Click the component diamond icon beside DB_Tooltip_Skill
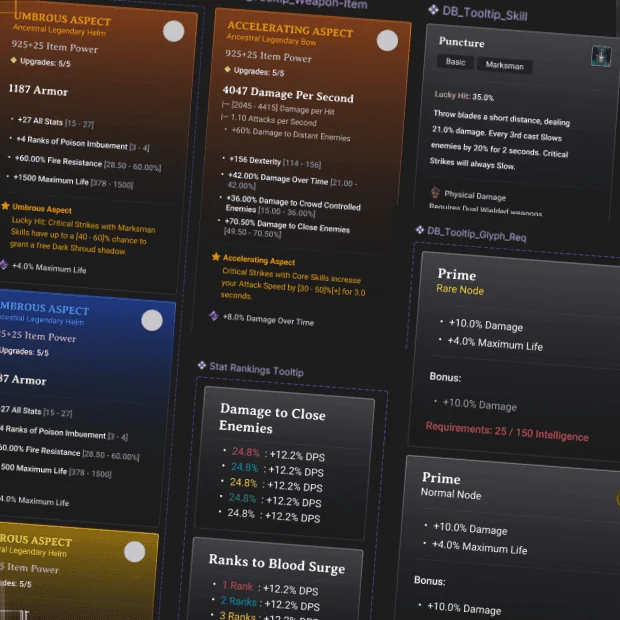Image resolution: width=620 pixels, height=620 pixels. click(x=433, y=10)
